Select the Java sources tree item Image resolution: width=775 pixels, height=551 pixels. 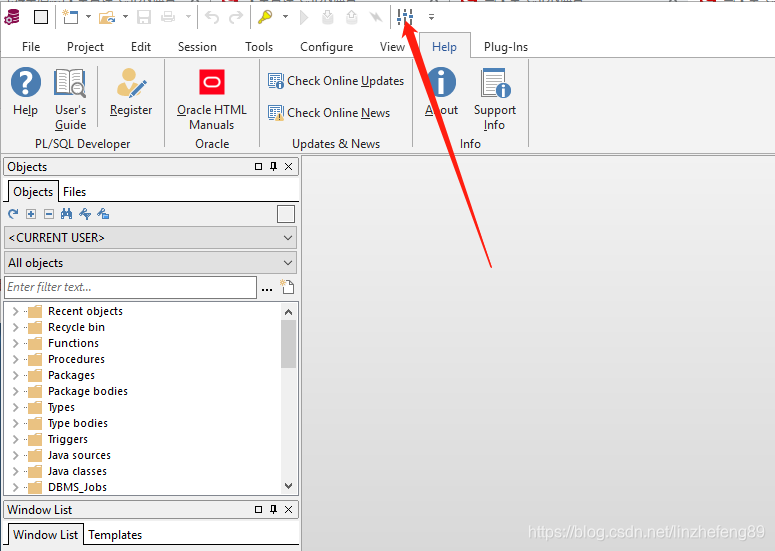pyautogui.click(x=79, y=455)
